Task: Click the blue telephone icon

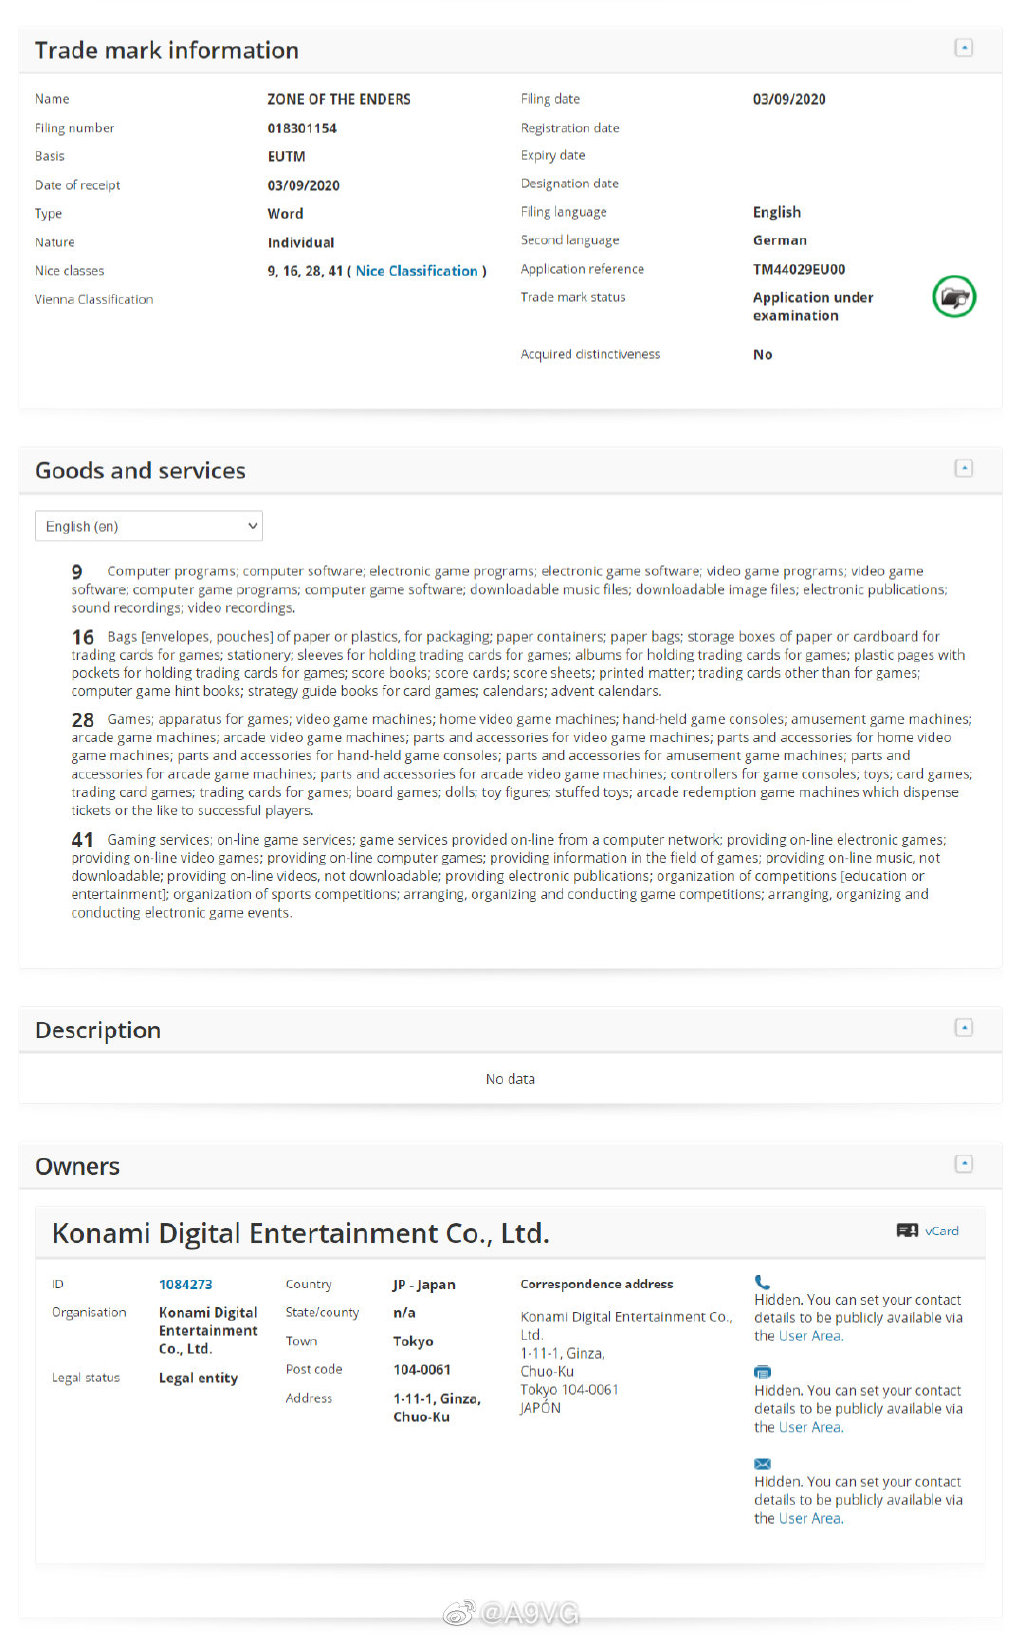Action: tap(762, 1281)
